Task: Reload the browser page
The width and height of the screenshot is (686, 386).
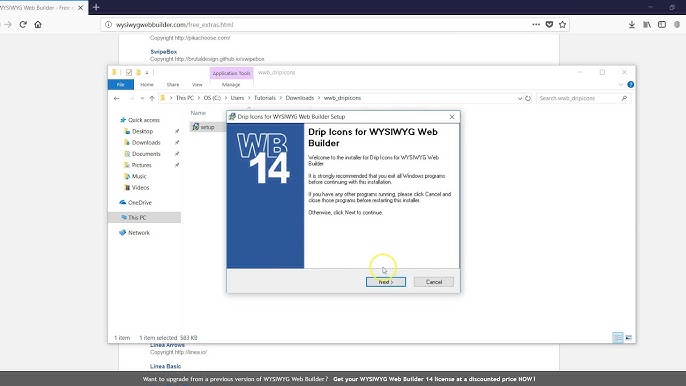Action: click(23, 25)
